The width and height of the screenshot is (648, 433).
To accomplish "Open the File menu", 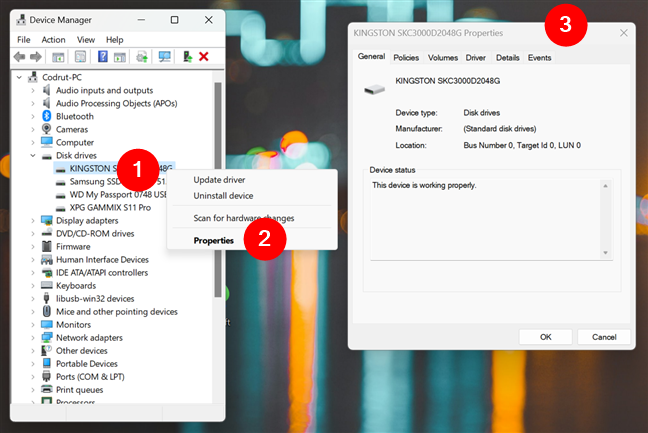I will click(24, 40).
